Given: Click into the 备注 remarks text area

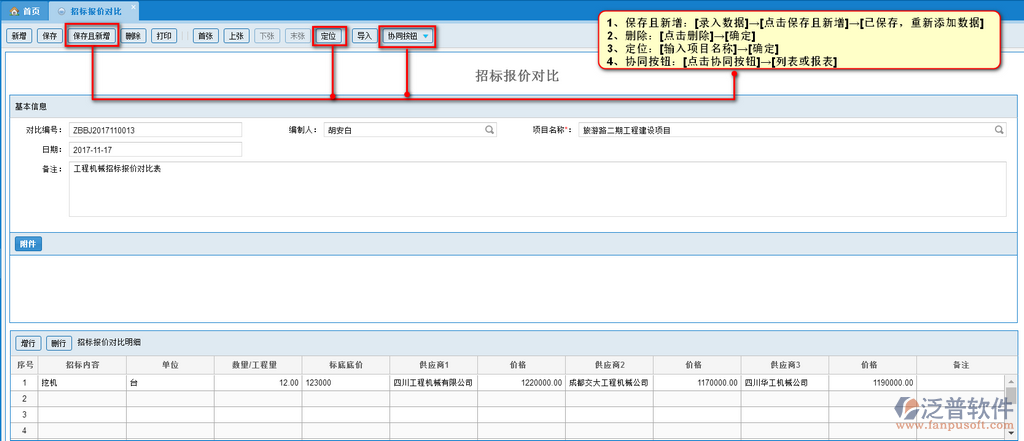Looking at the screenshot, I should click(x=536, y=189).
